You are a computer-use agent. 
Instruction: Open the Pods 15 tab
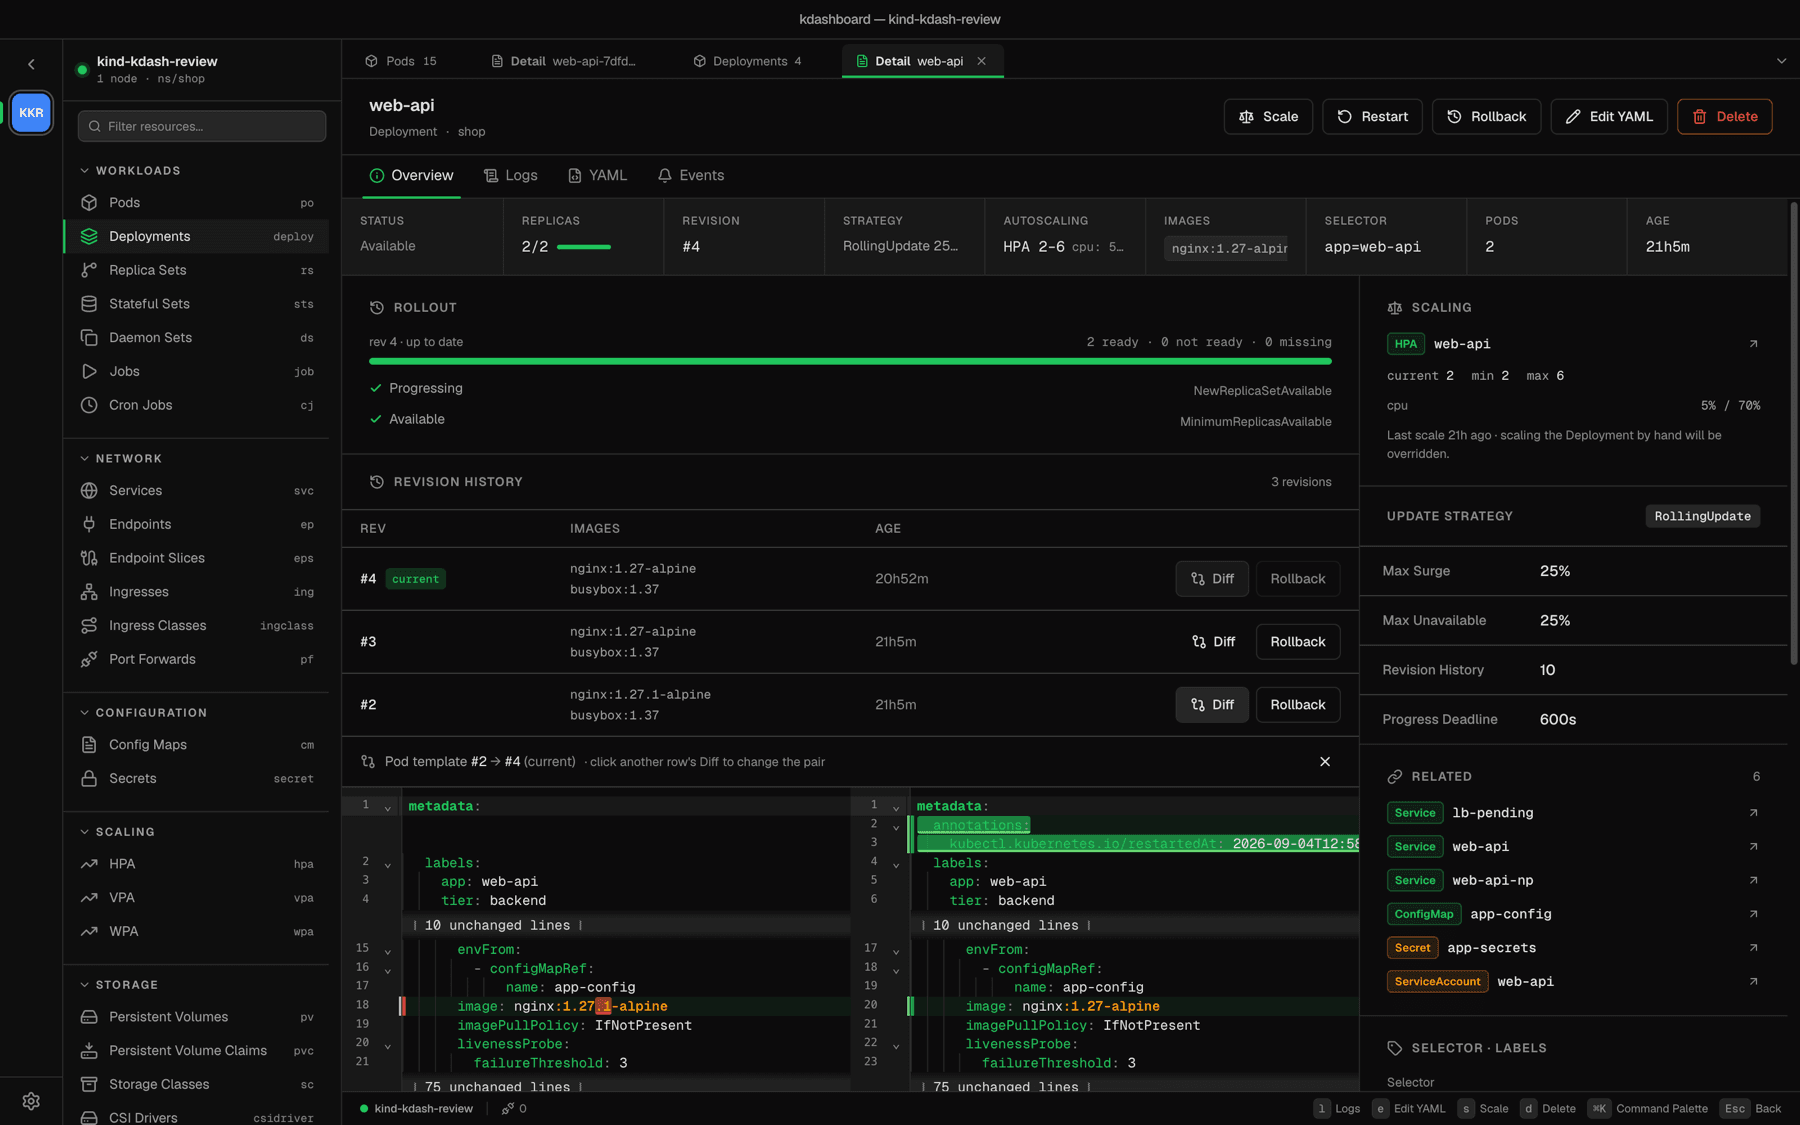click(x=401, y=61)
